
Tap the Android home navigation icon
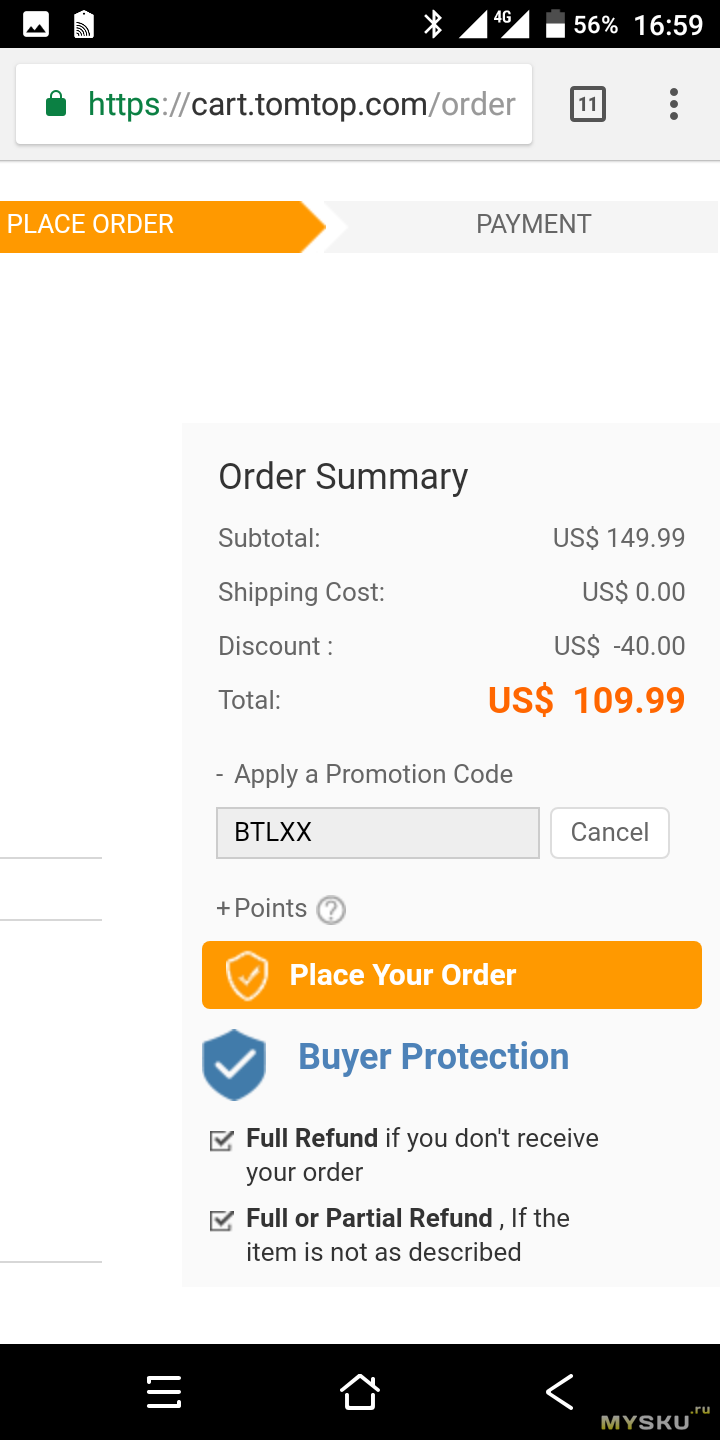pos(360,1391)
